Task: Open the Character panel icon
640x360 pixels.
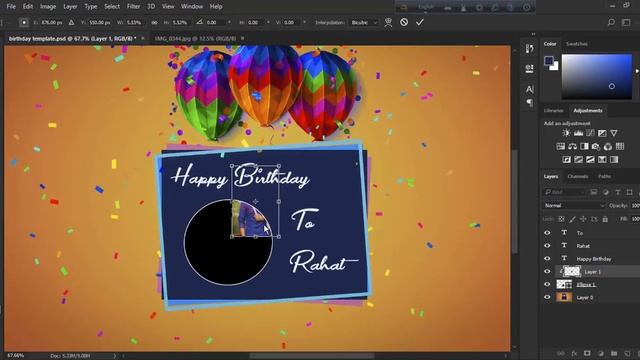Action: point(529,89)
